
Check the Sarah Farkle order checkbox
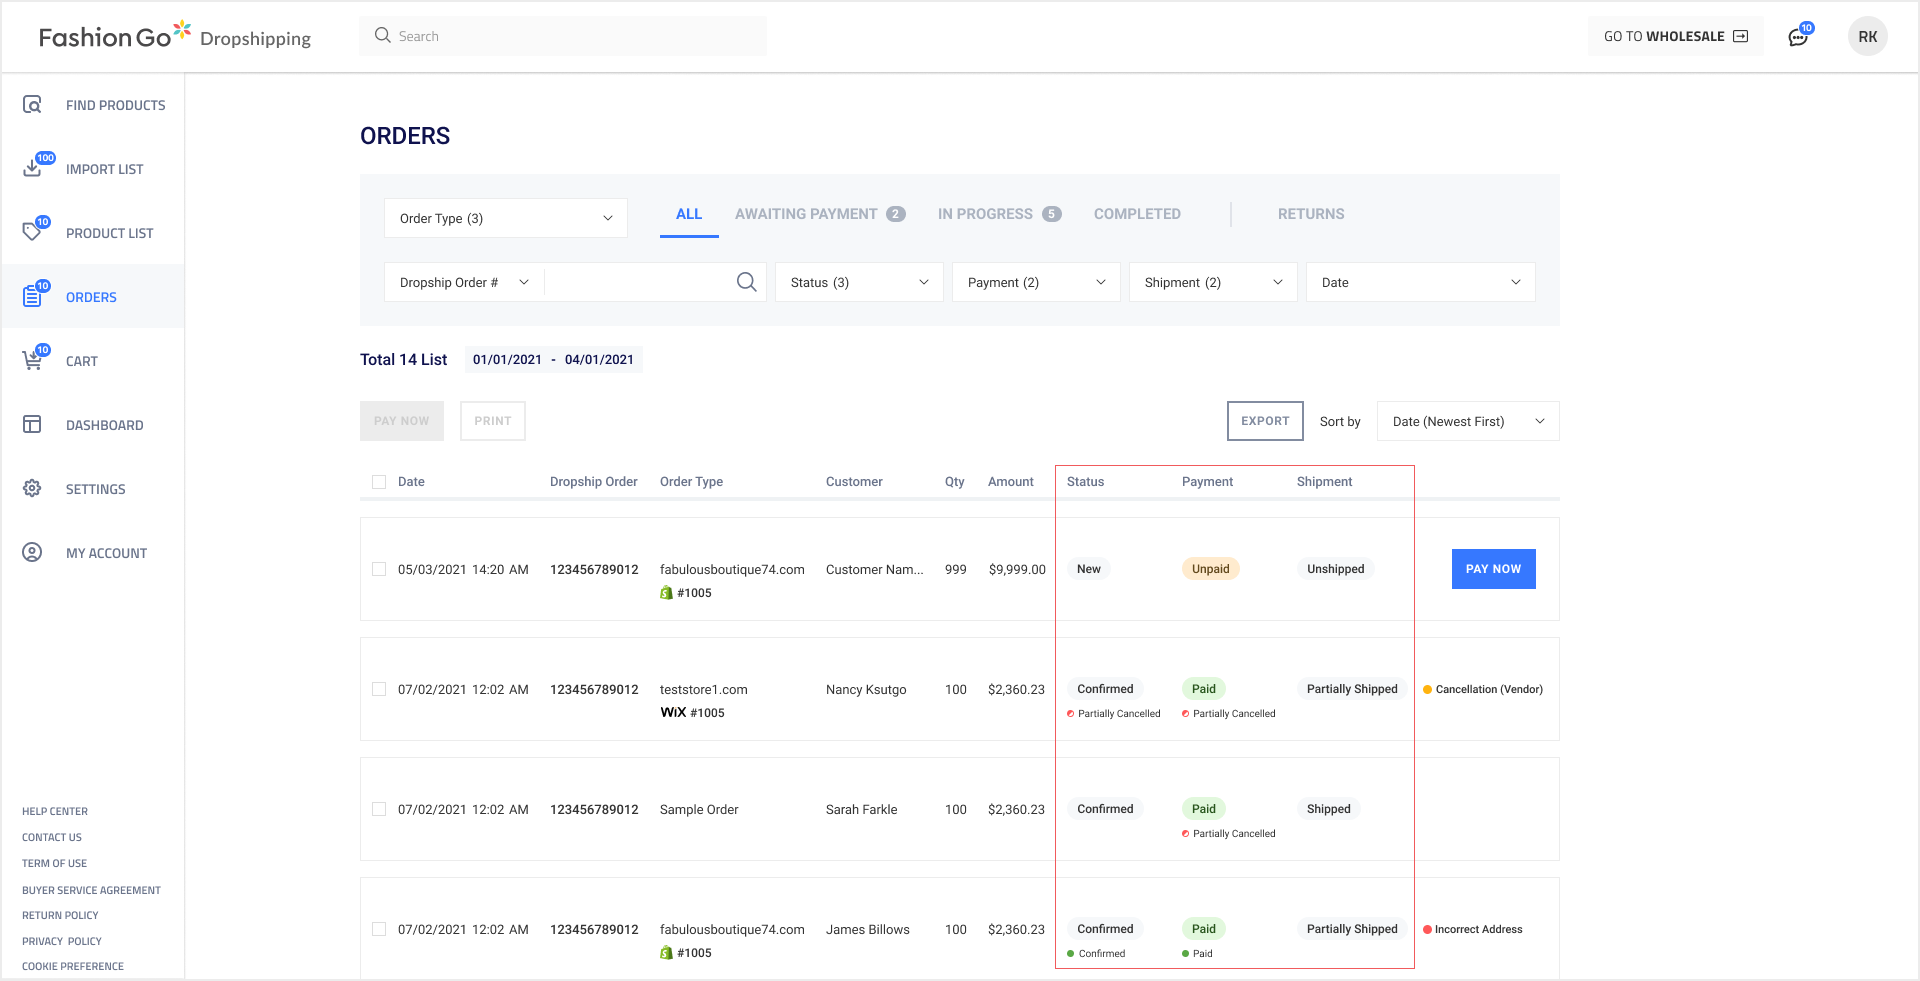pyautogui.click(x=379, y=809)
